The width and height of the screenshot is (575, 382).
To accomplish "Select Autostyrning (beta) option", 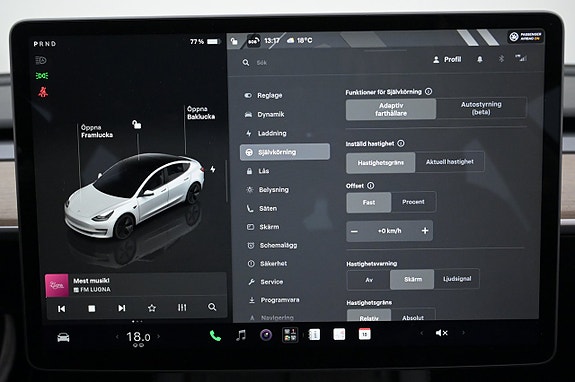I will pyautogui.click(x=481, y=108).
